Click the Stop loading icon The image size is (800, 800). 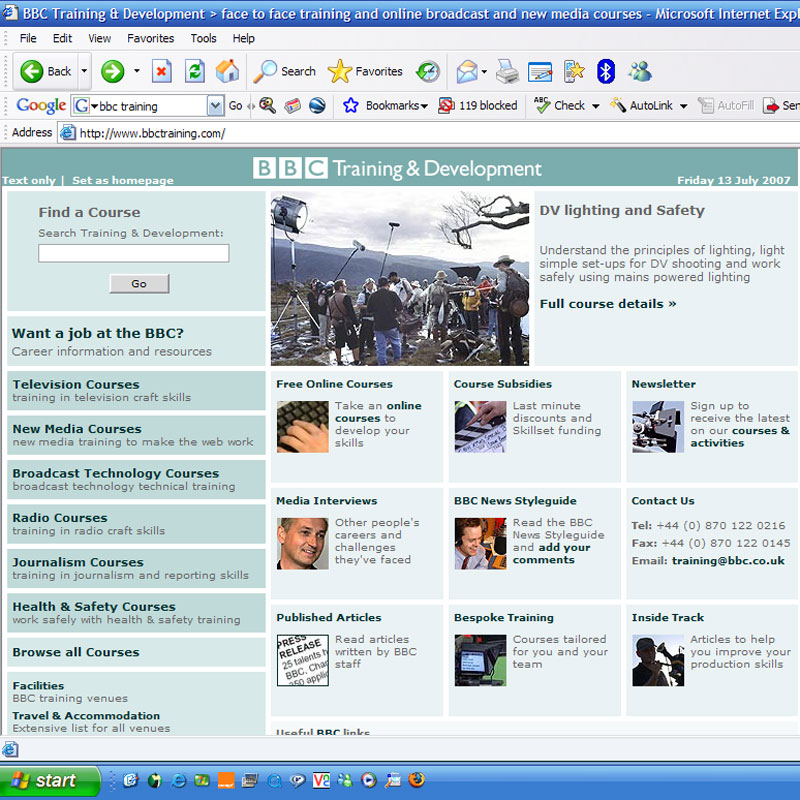point(161,72)
